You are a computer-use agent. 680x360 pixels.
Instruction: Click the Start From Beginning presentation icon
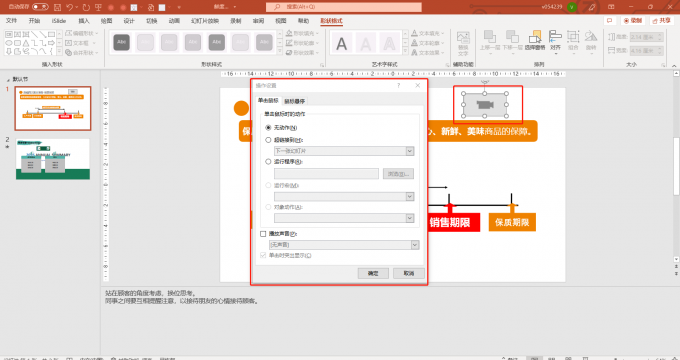coord(98,7)
